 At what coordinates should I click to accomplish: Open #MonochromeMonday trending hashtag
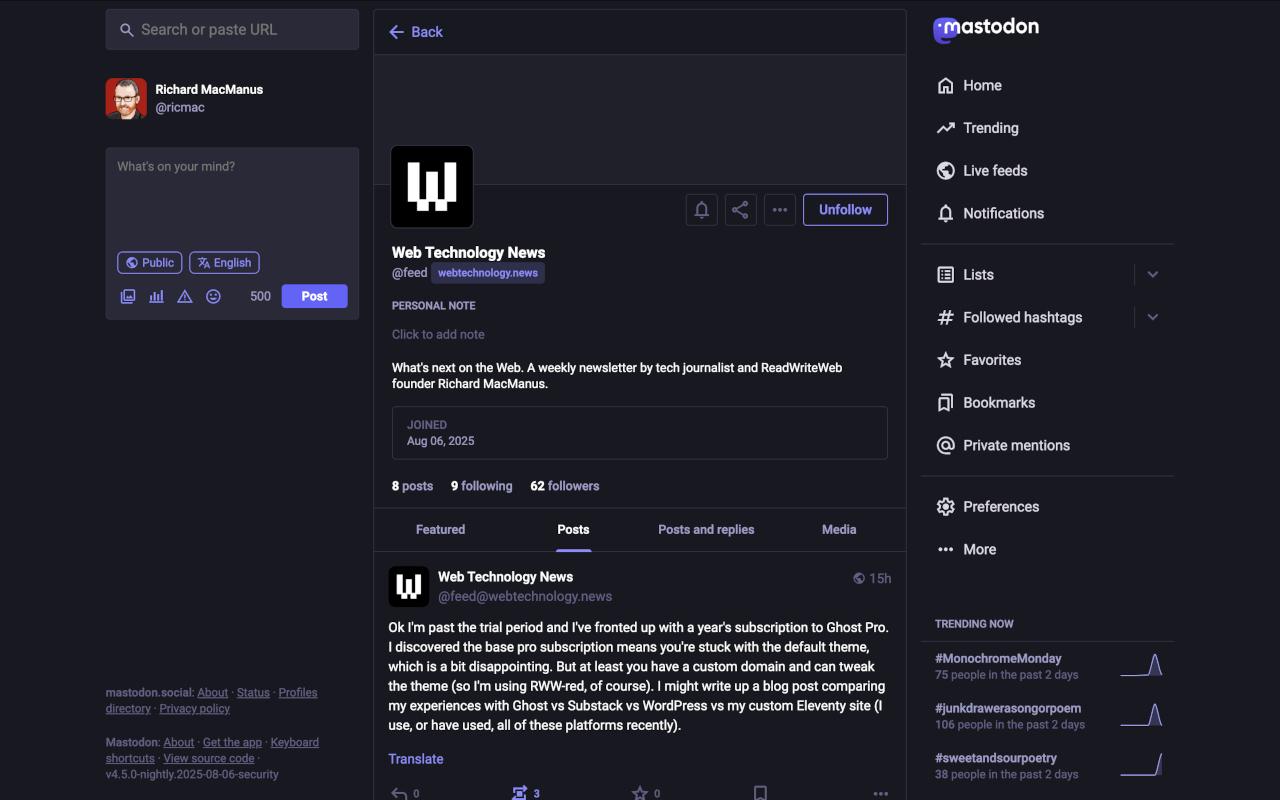point(998,659)
